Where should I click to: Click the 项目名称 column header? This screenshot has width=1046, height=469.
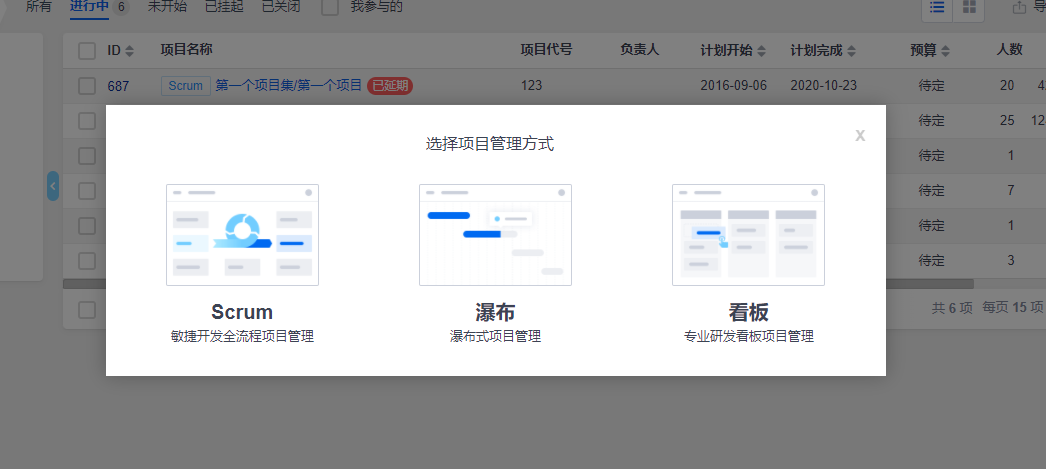pyautogui.click(x=187, y=50)
